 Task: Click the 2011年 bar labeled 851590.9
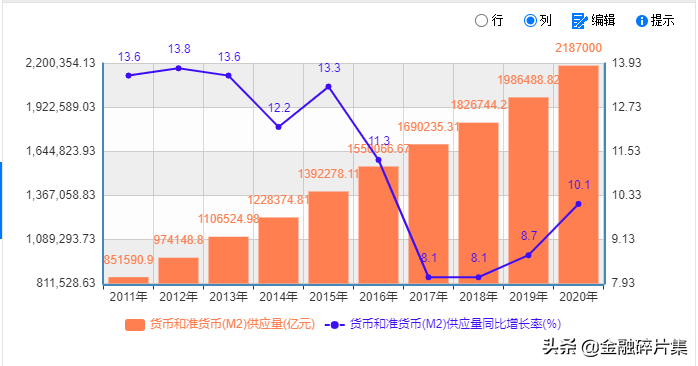click(x=129, y=281)
